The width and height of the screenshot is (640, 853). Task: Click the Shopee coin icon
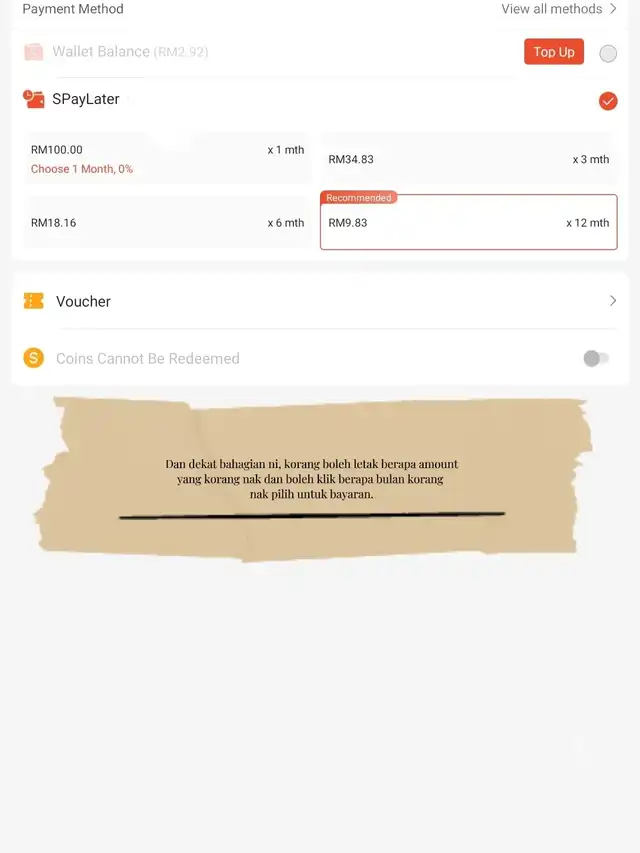point(34,358)
